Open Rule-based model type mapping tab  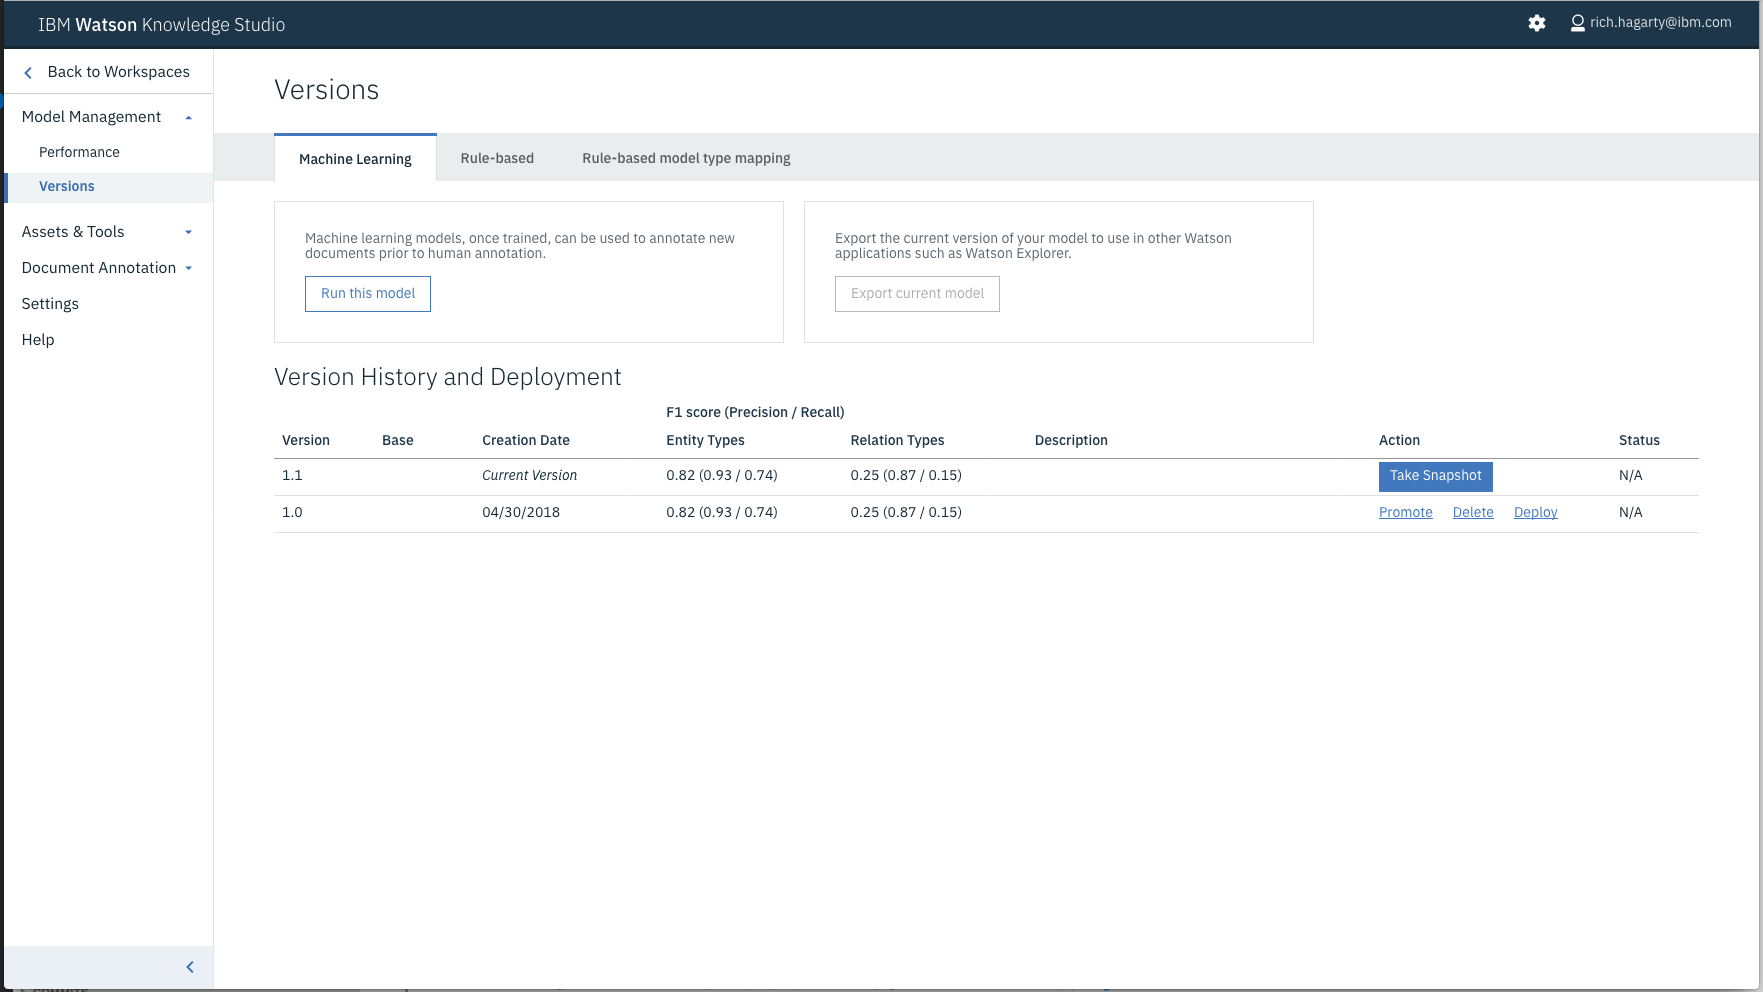686,158
